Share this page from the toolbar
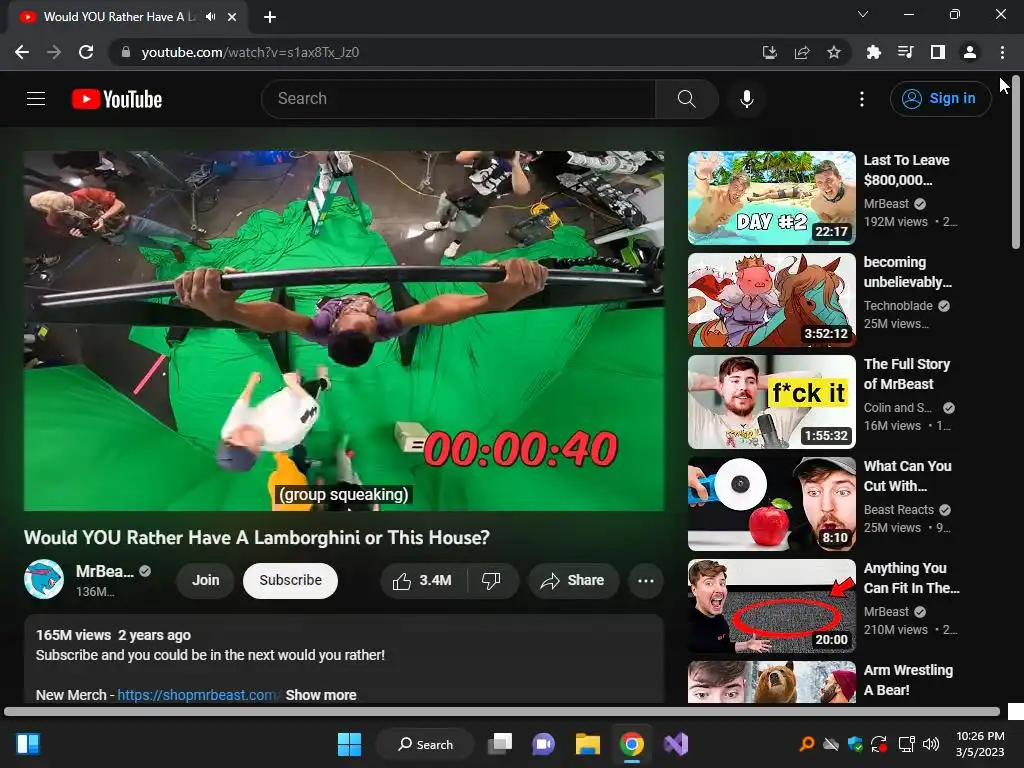 pyautogui.click(x=802, y=52)
